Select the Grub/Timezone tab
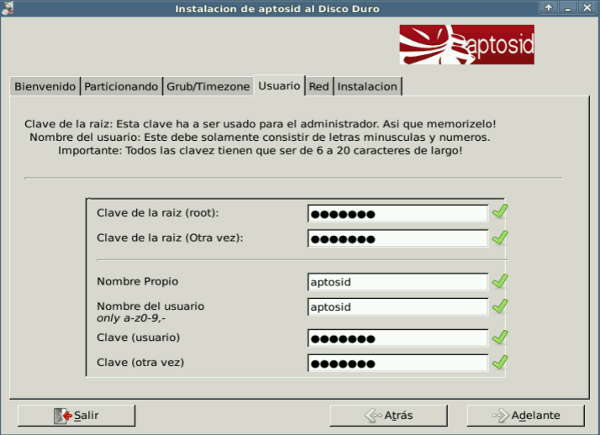 click(x=208, y=87)
